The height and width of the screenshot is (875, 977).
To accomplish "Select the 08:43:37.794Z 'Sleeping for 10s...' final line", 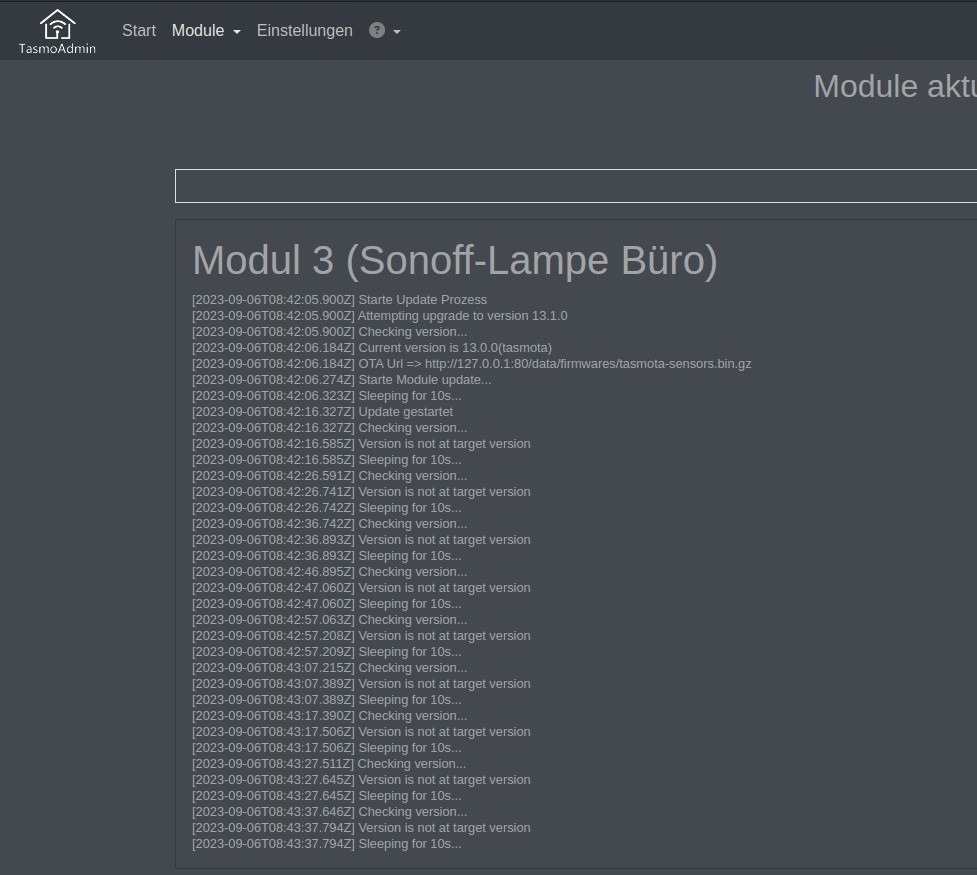I will (326, 844).
